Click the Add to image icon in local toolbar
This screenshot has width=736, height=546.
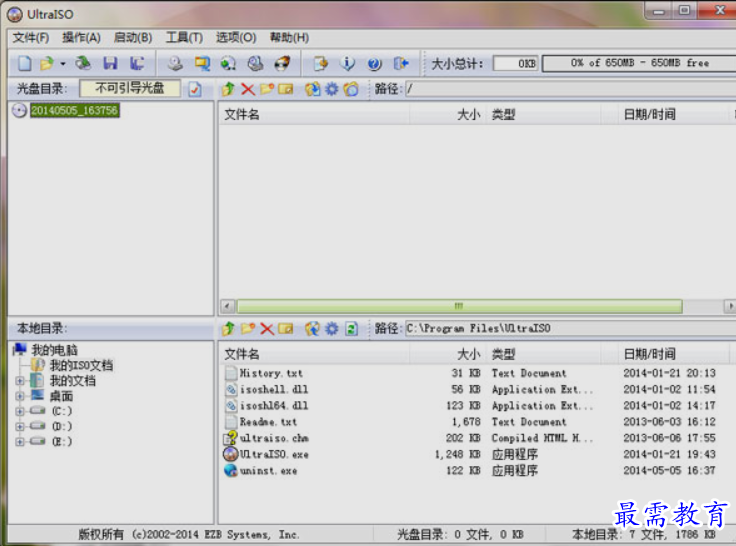pos(312,329)
